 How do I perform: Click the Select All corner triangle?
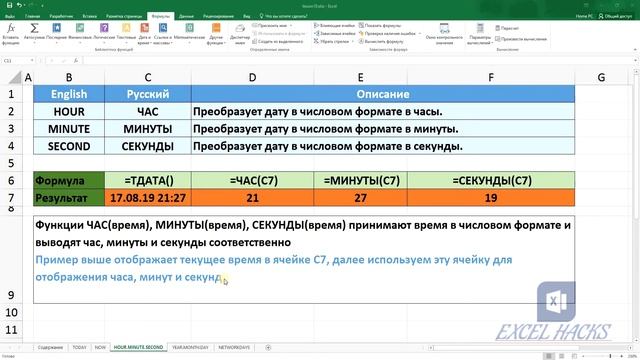(15, 77)
